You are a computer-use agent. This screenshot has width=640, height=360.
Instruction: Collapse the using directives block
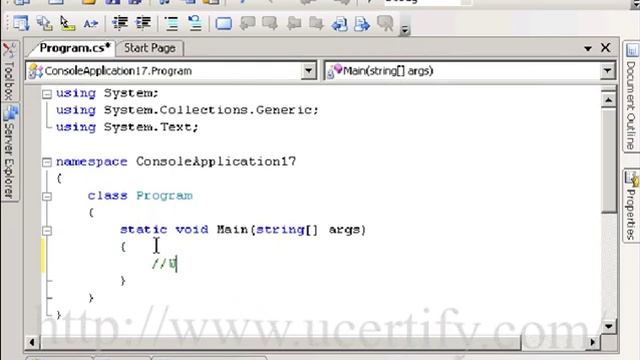pos(47,94)
